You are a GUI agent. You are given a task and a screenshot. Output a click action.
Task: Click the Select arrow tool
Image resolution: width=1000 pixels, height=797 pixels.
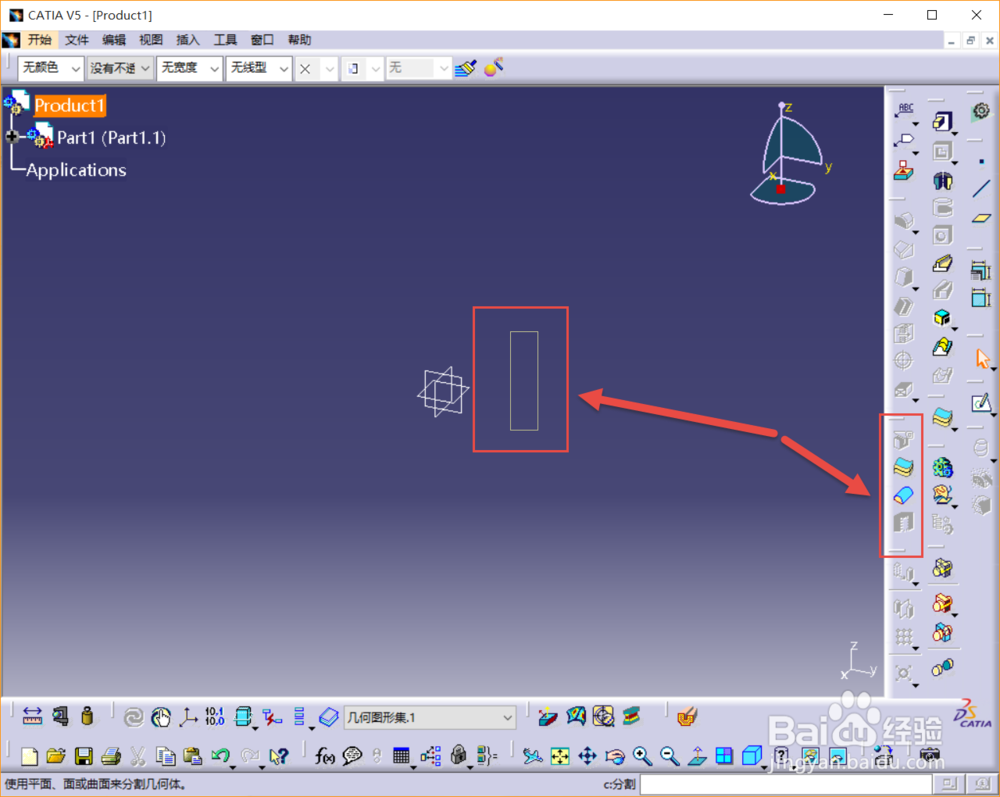983,359
